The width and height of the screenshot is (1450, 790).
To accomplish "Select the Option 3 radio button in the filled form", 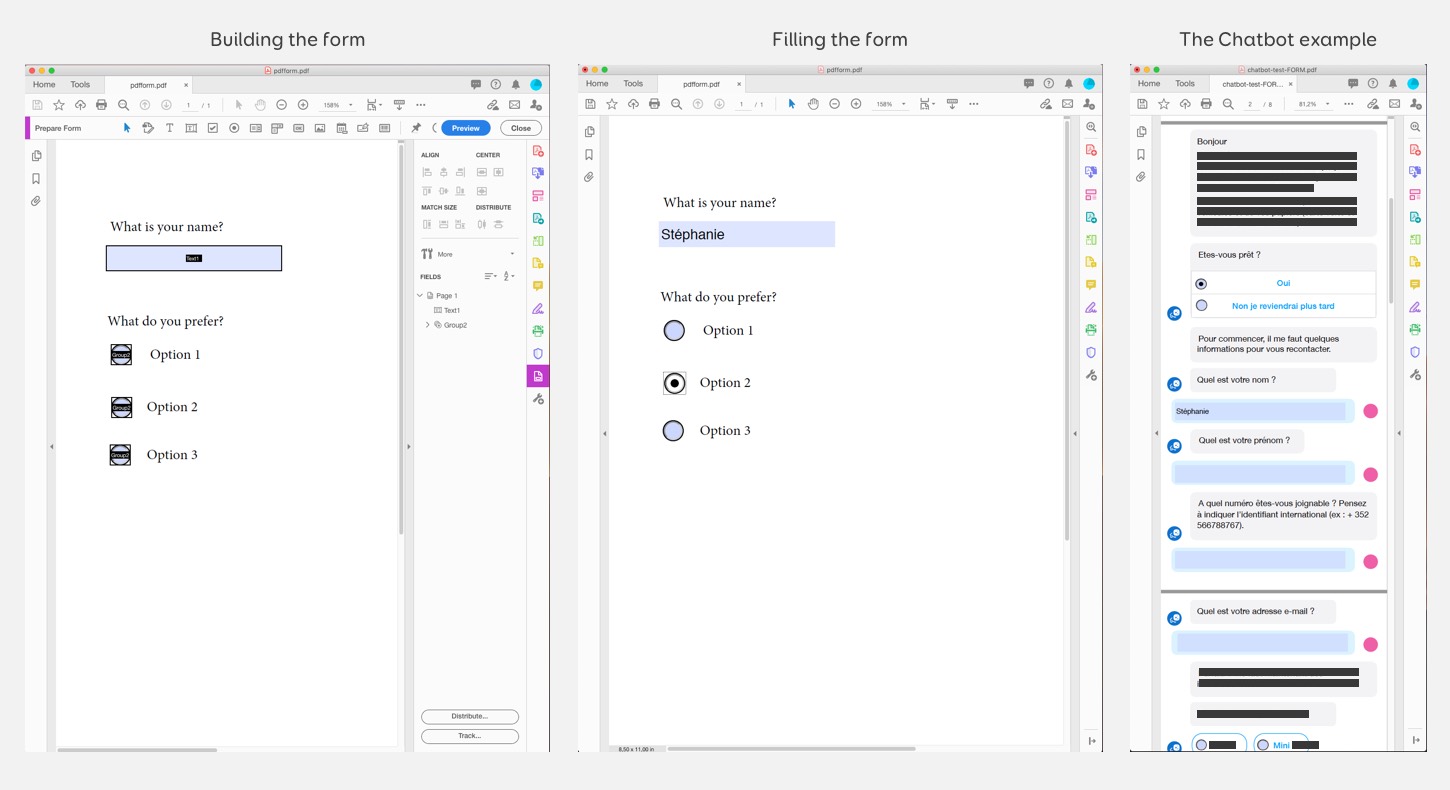I will pos(674,431).
